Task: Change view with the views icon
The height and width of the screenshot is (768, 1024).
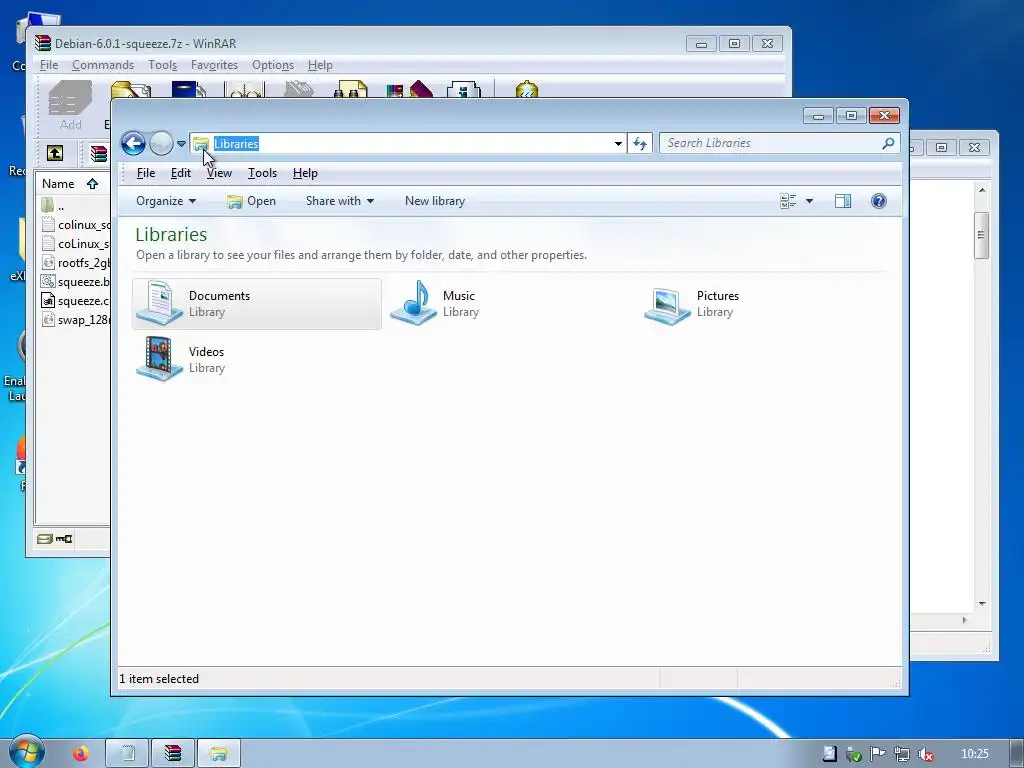Action: pos(788,201)
